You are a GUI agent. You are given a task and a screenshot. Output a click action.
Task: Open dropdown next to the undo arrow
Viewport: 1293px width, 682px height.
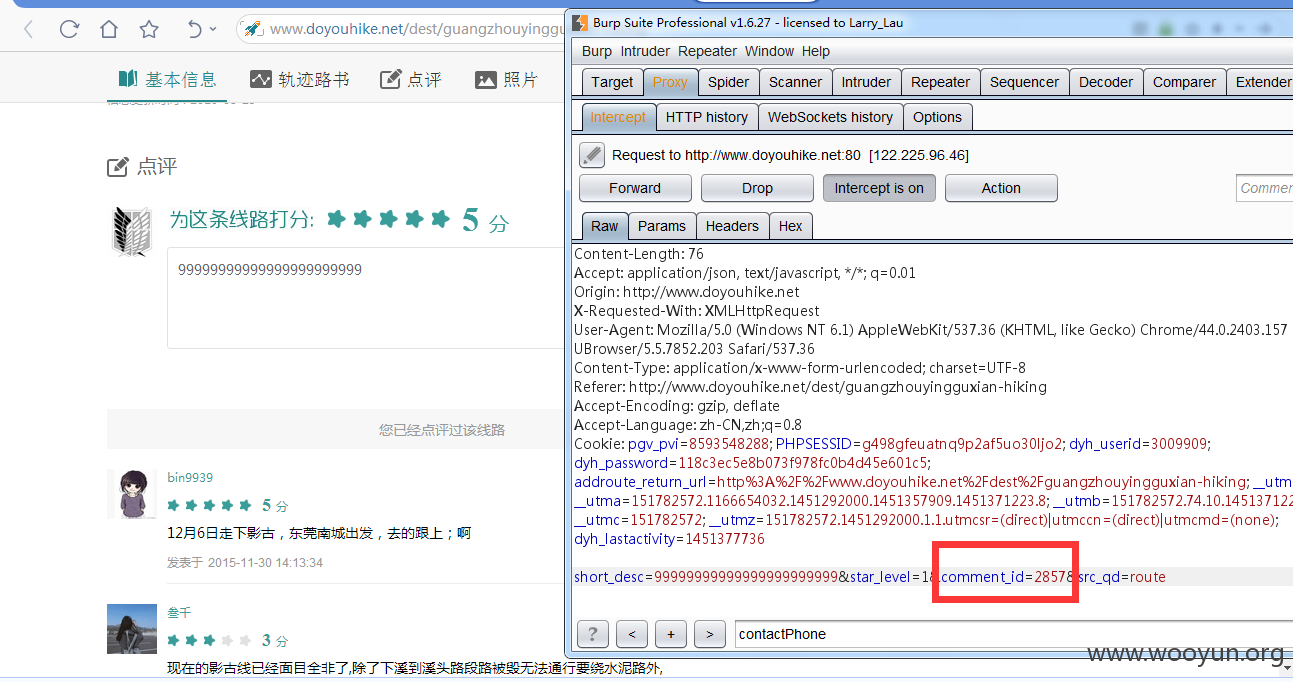(x=213, y=30)
